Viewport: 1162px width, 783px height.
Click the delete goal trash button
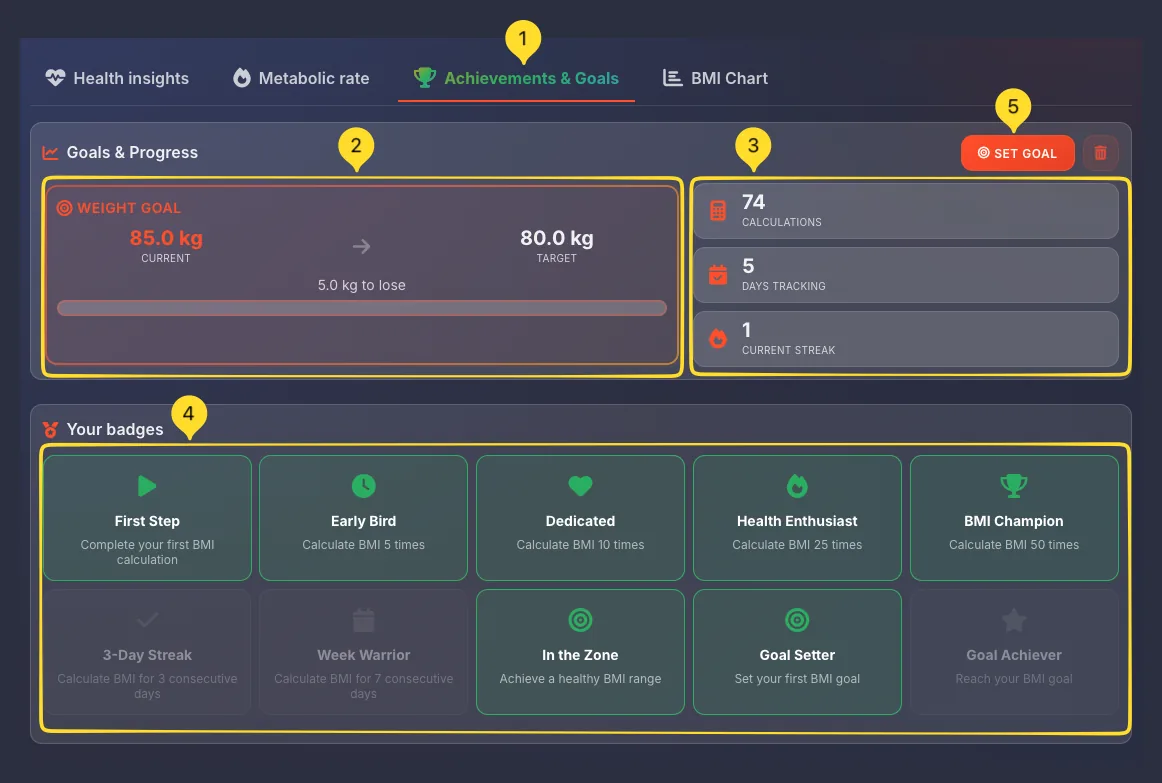coord(1100,152)
